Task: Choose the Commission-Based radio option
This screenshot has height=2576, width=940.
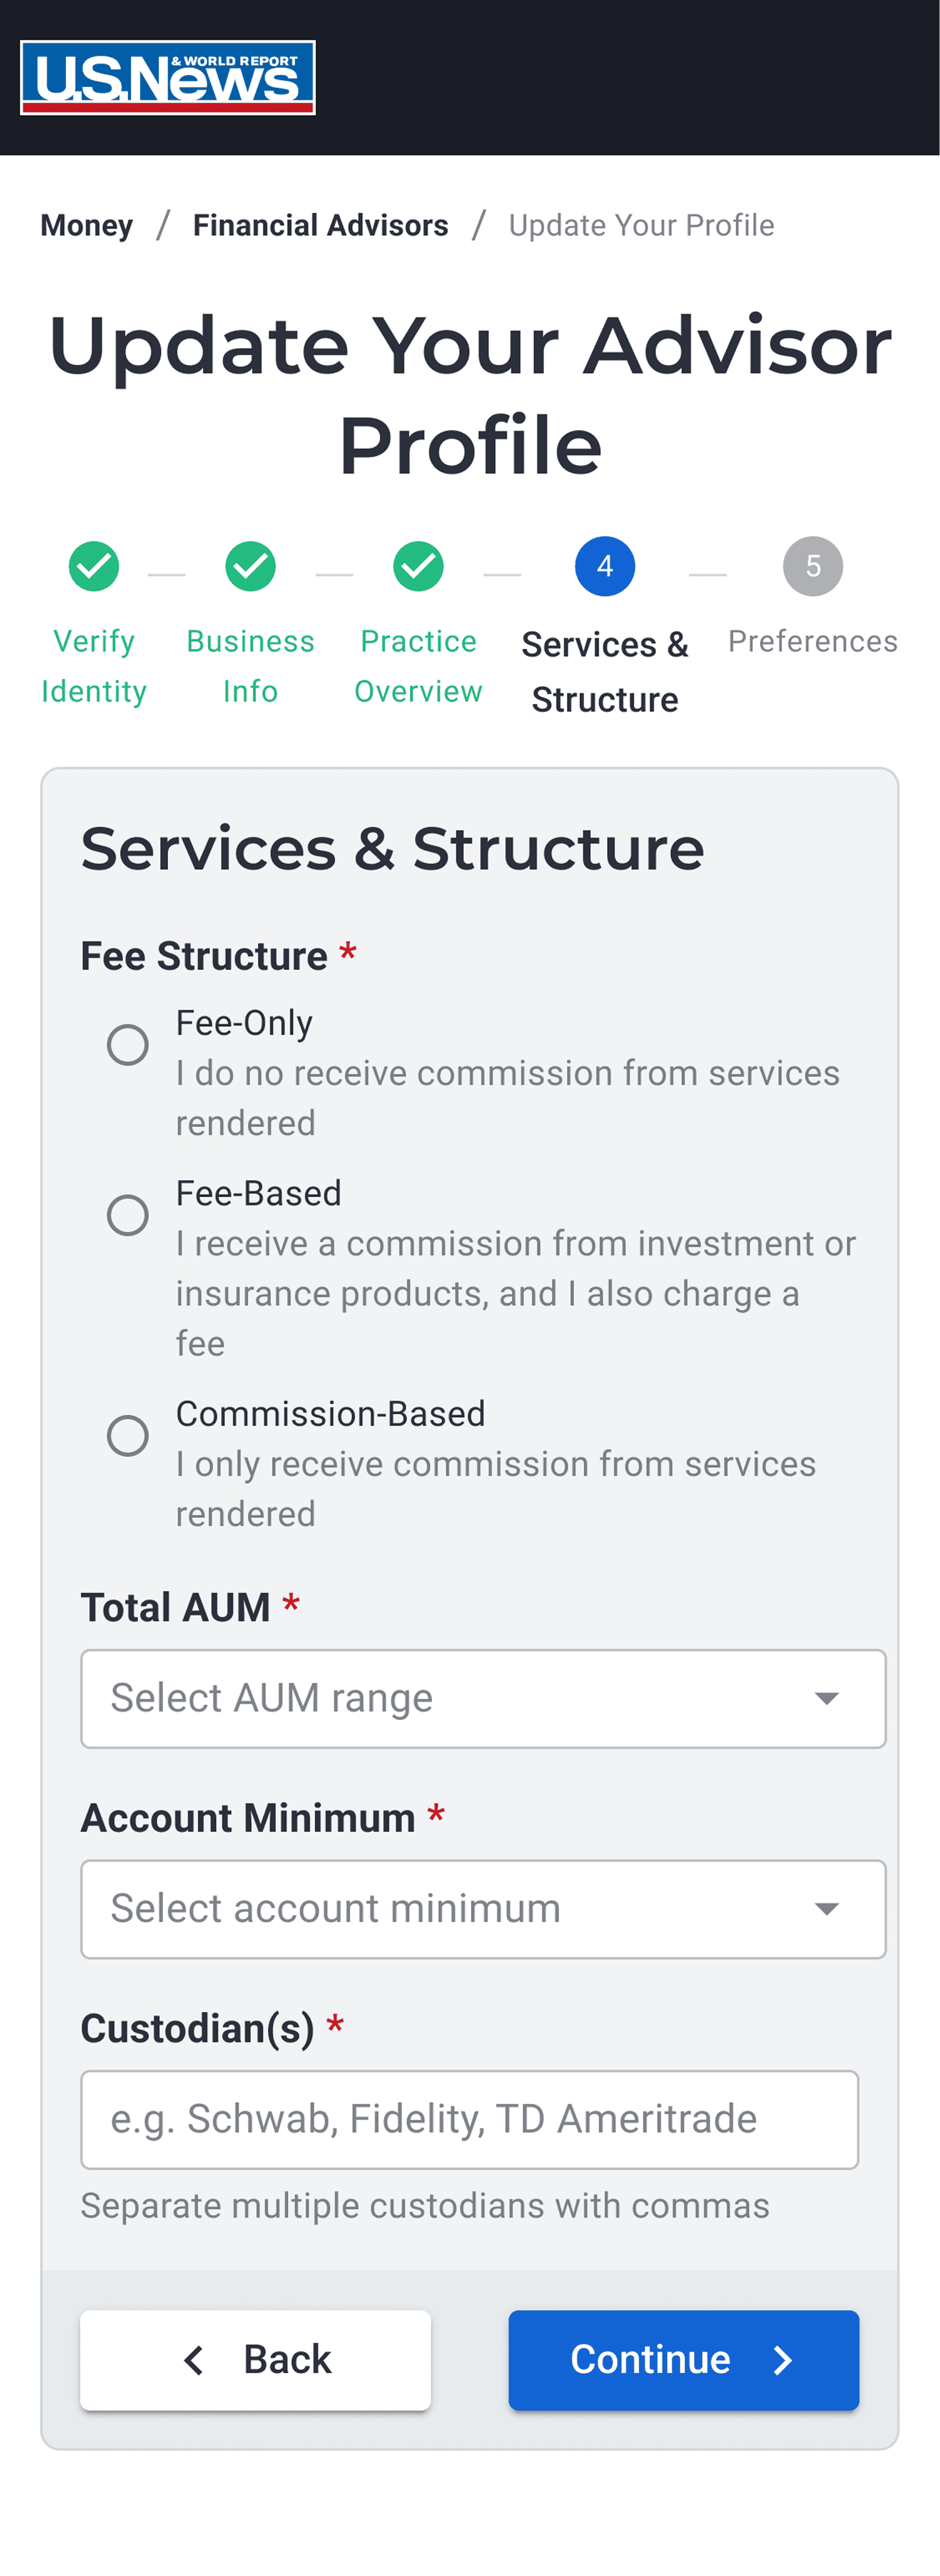Action: coord(128,1436)
